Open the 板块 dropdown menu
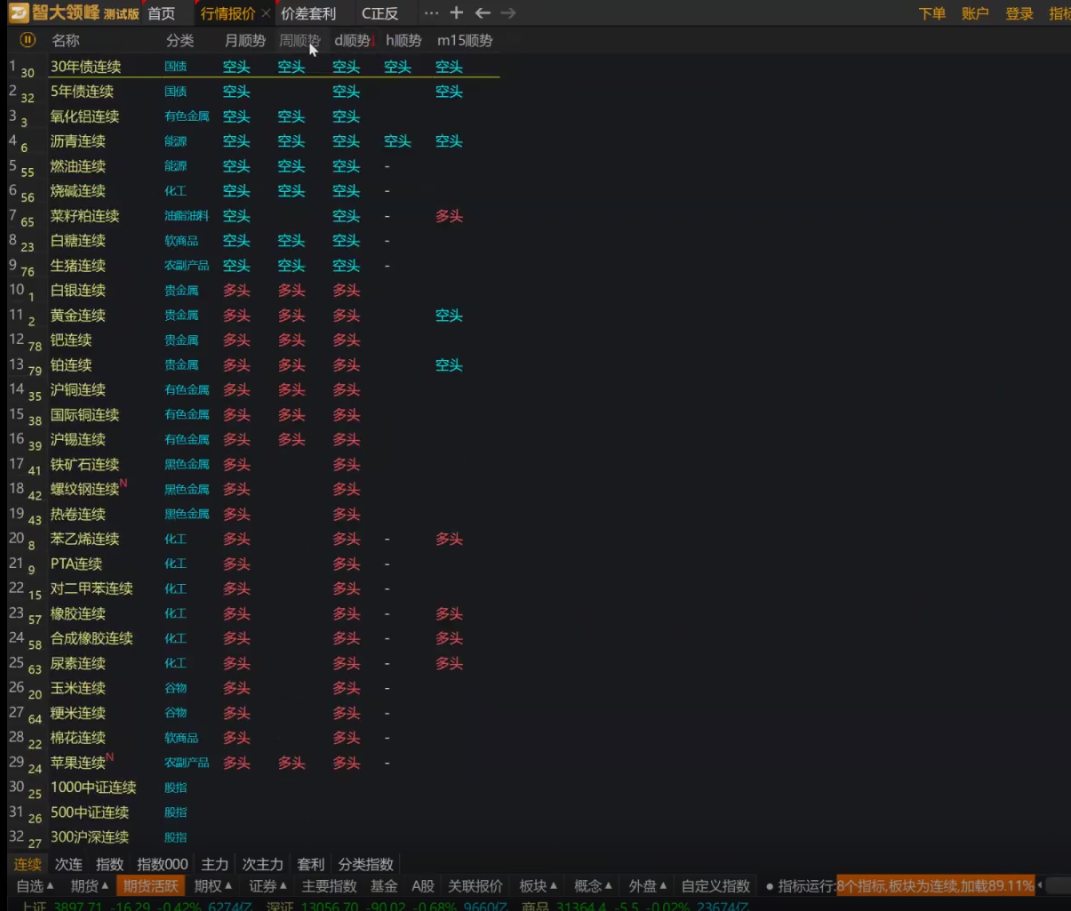Screen dimensions: 1071x911 tap(538, 886)
